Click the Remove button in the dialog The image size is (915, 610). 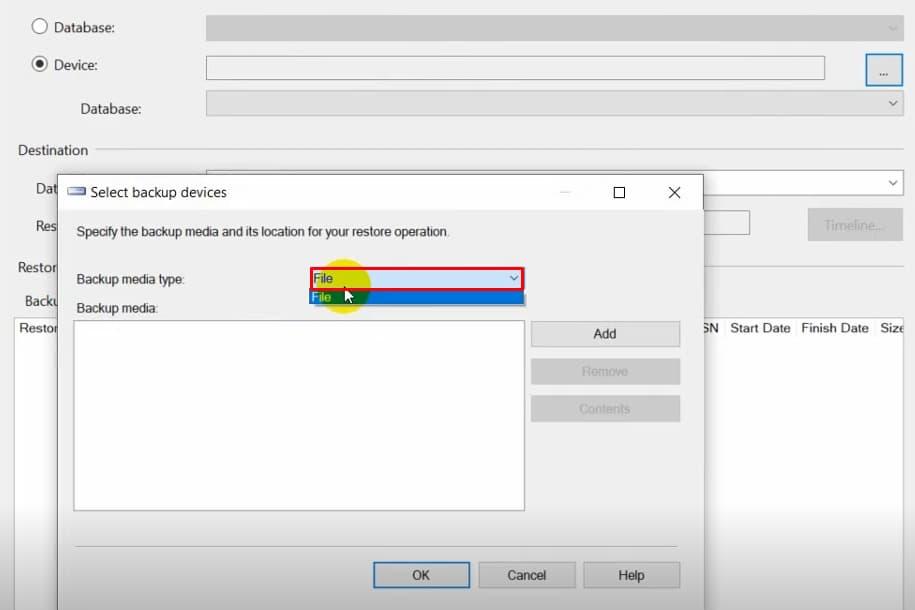click(604, 371)
